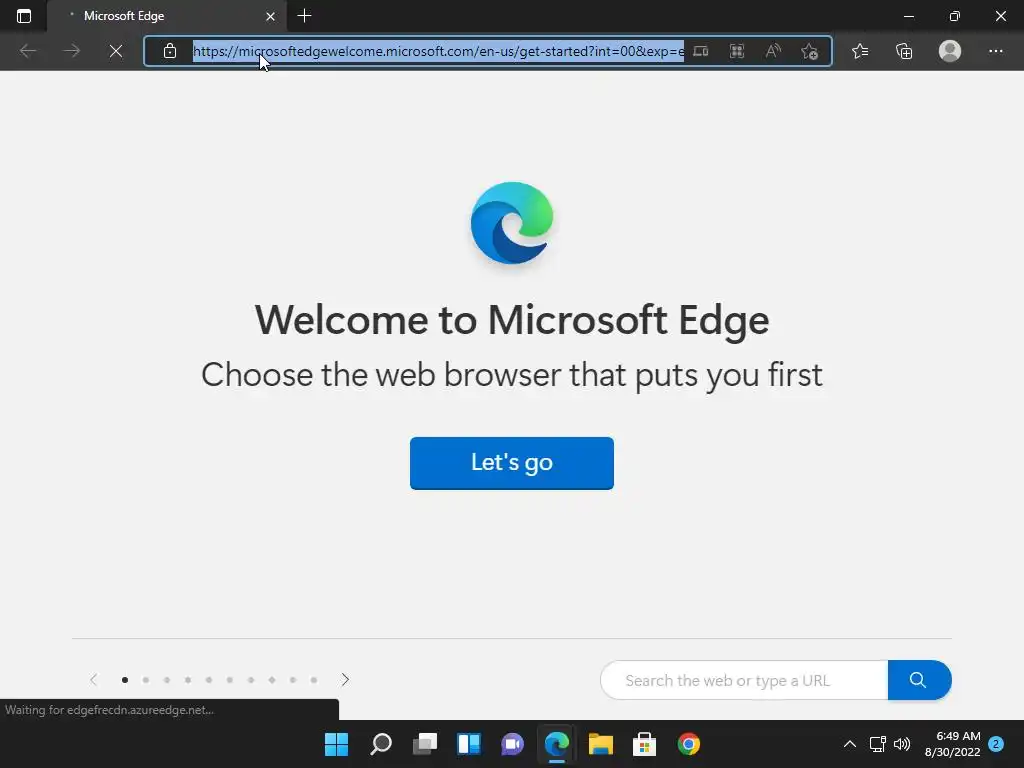Go to previous slide with left chevron
Image resolution: width=1024 pixels, height=768 pixels.
click(x=93, y=680)
